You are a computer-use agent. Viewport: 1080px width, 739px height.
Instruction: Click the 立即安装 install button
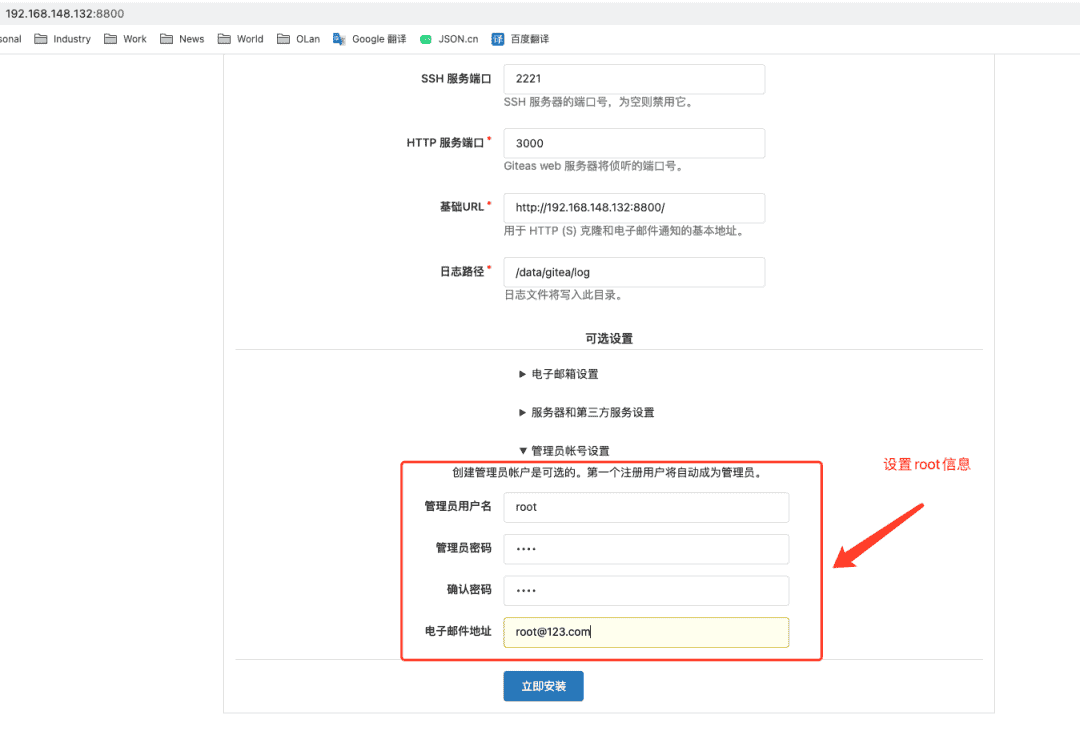543,686
